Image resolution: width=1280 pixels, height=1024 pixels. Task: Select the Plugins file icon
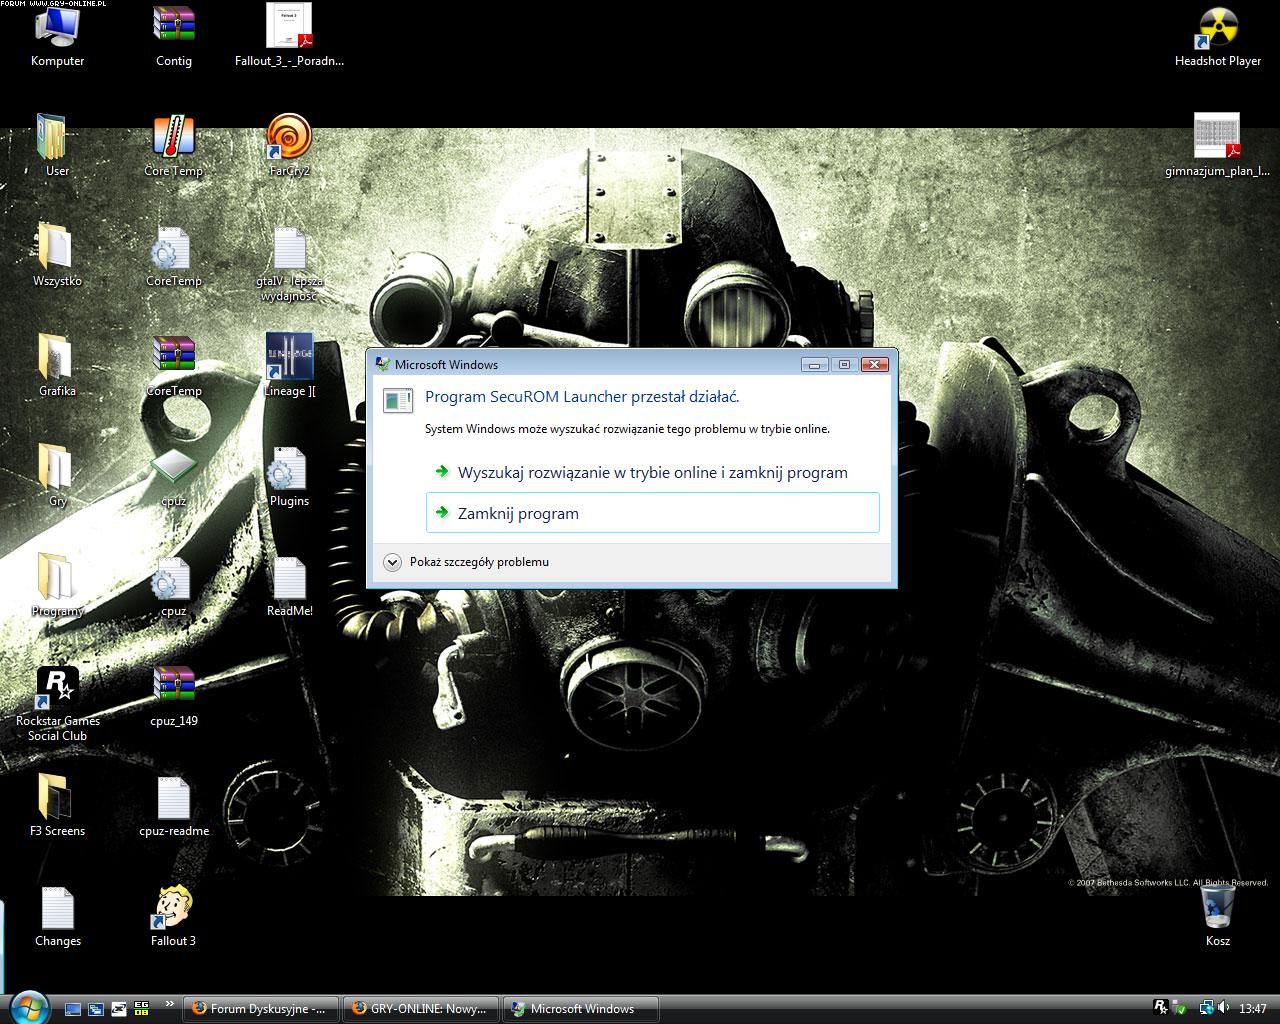289,476
